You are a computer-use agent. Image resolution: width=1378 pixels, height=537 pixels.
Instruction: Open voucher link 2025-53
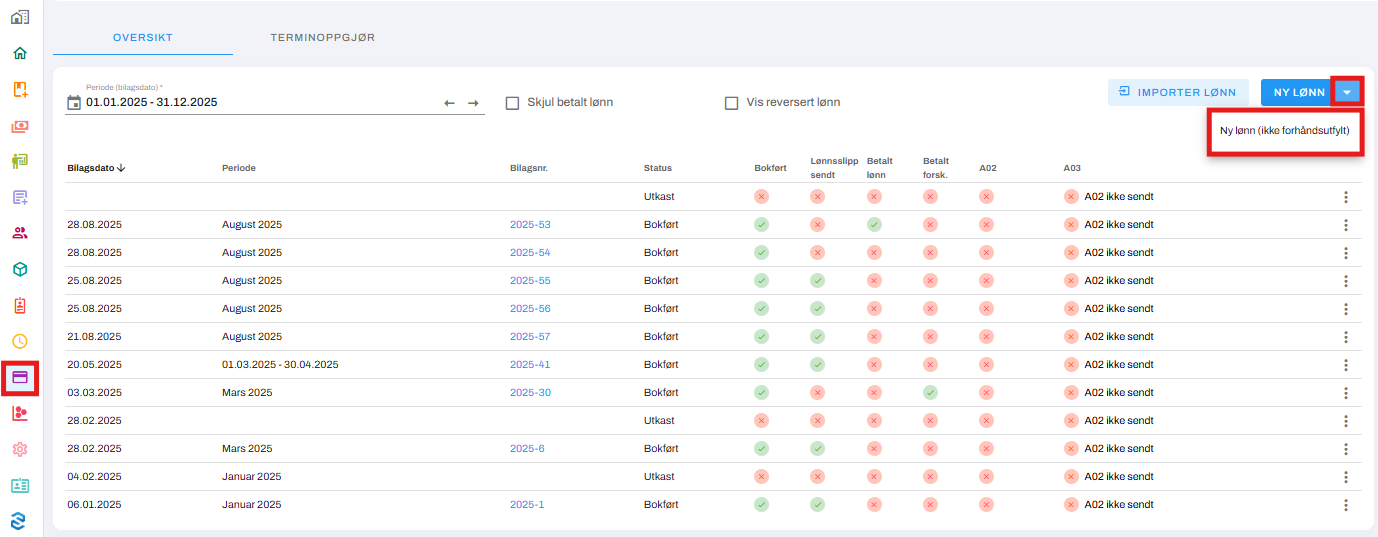tap(530, 225)
